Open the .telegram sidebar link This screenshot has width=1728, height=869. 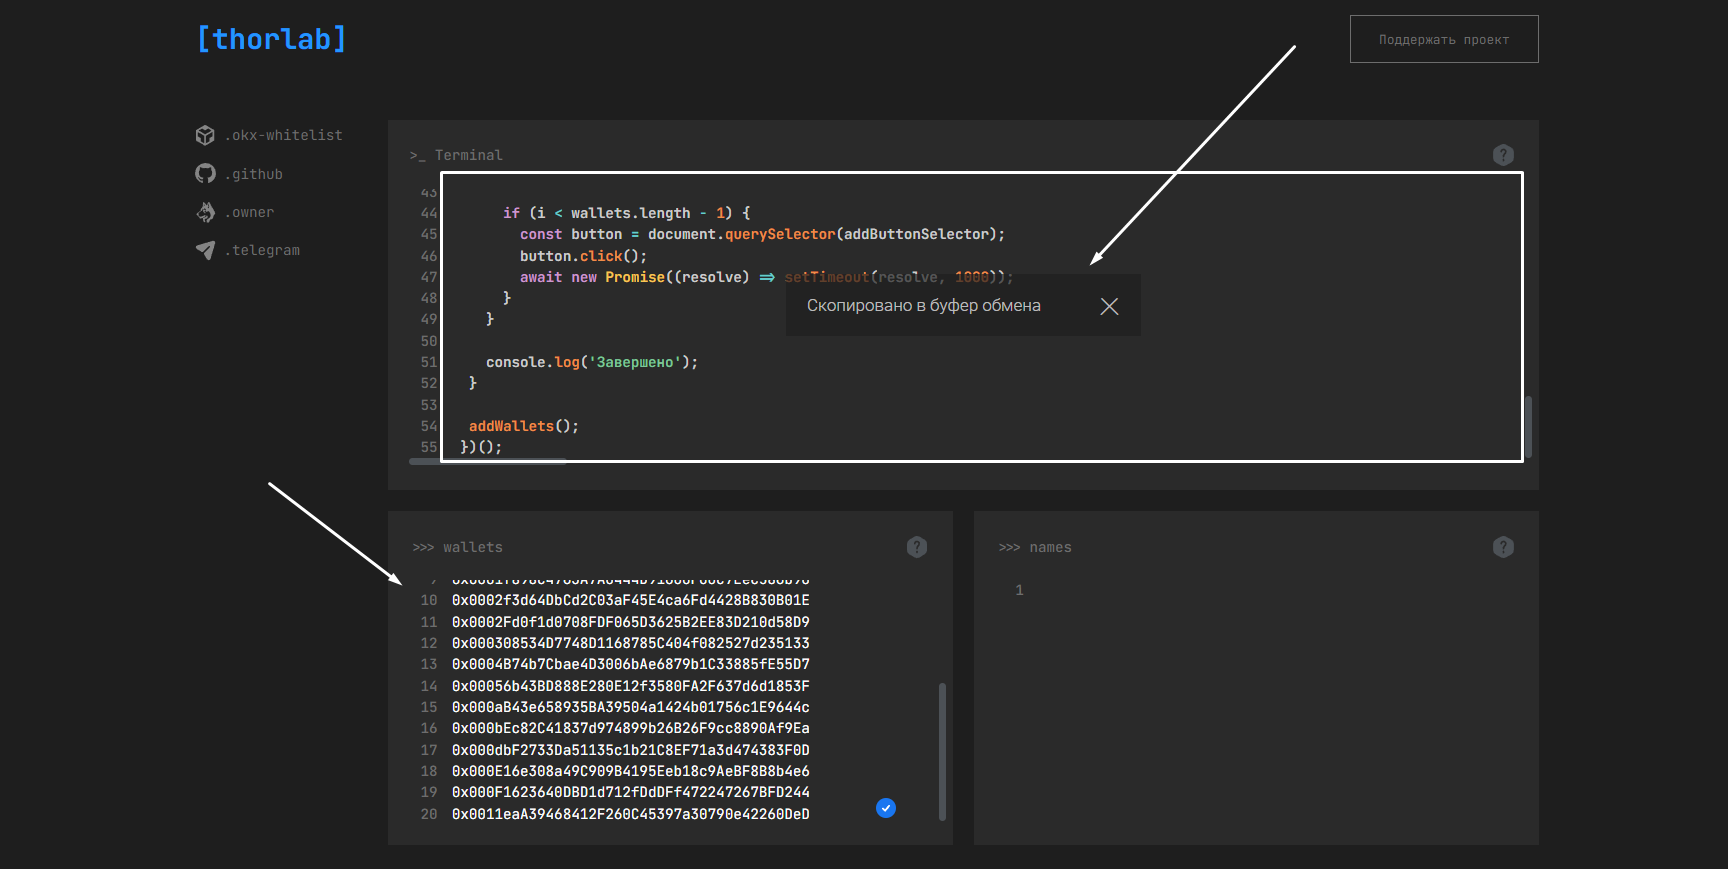coord(263,250)
